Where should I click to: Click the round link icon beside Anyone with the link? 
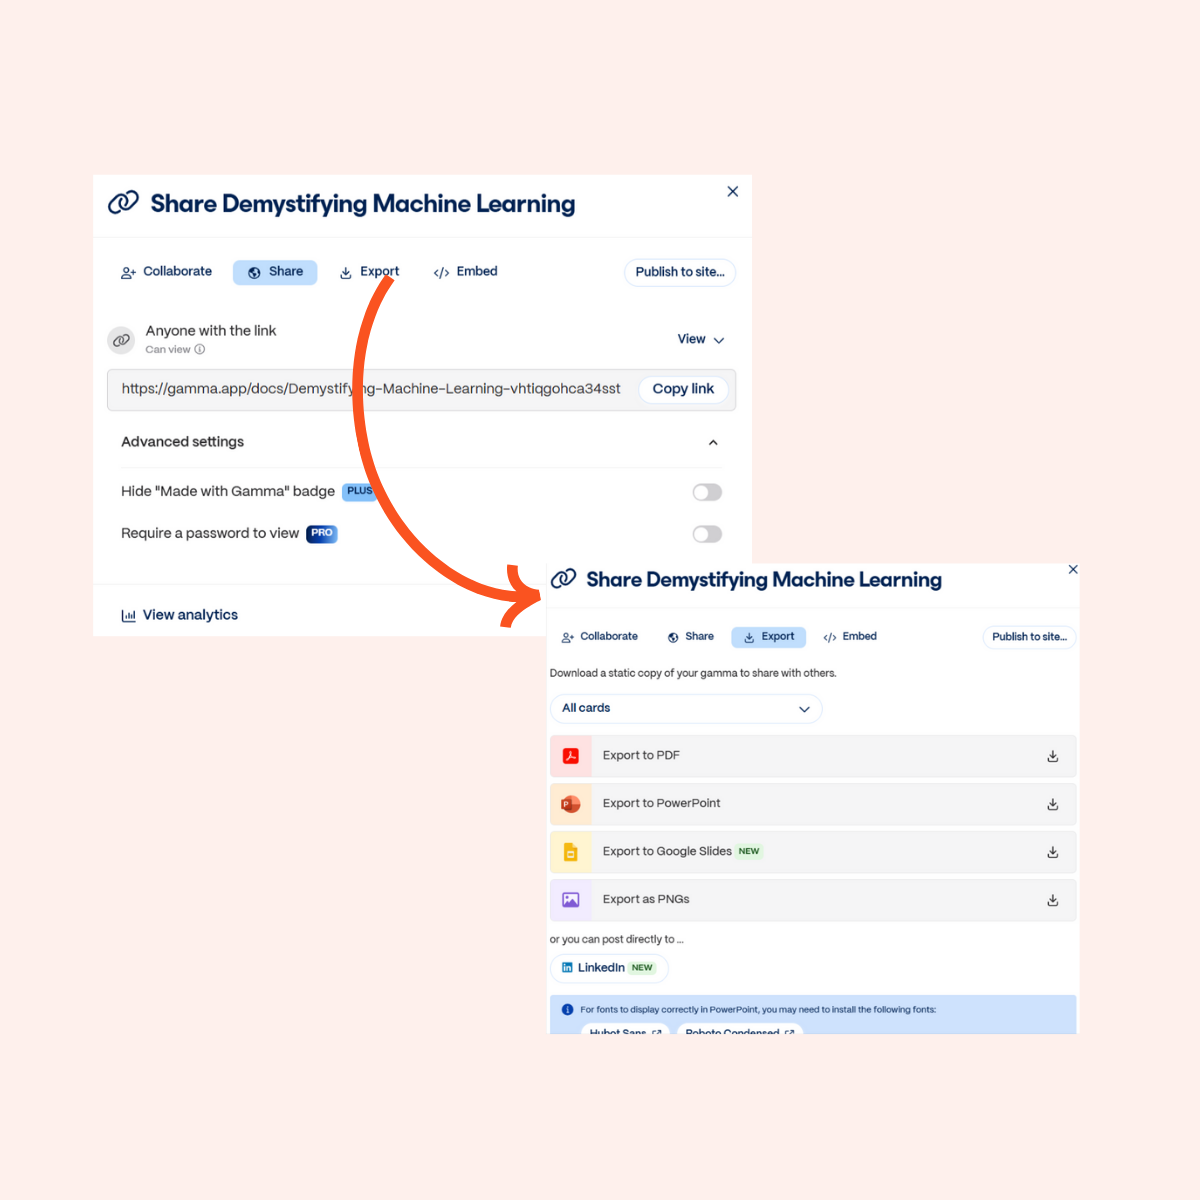[x=121, y=340]
